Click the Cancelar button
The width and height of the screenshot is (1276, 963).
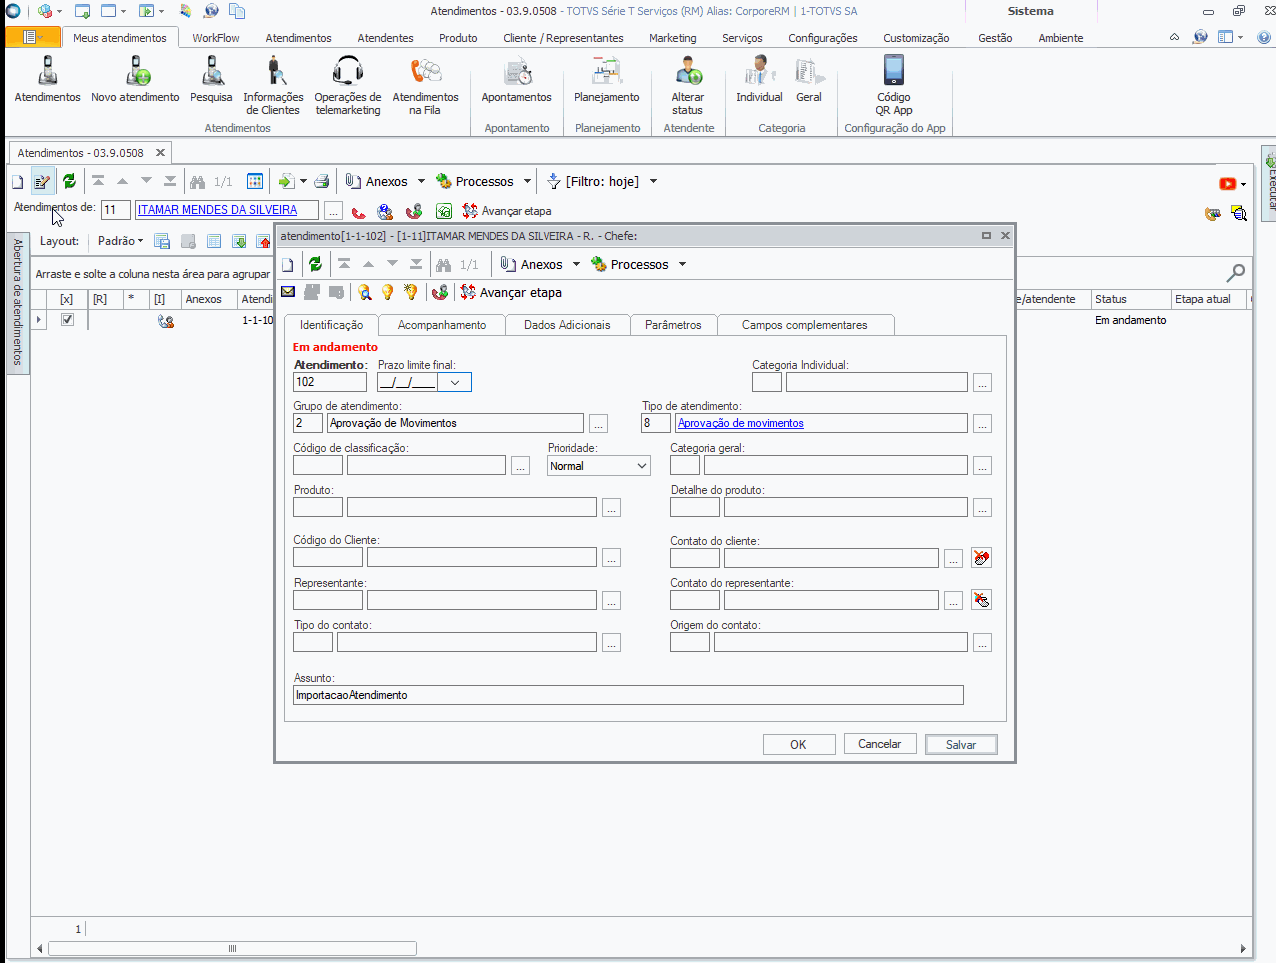point(880,744)
